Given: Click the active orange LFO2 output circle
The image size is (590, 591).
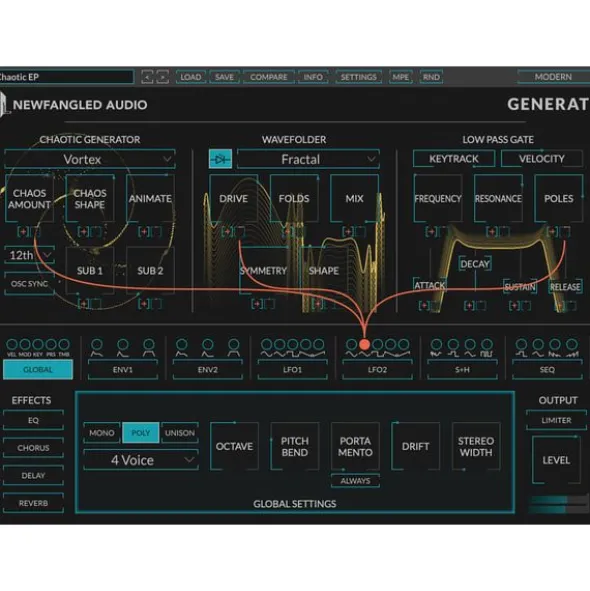Looking at the screenshot, I should (x=365, y=344).
